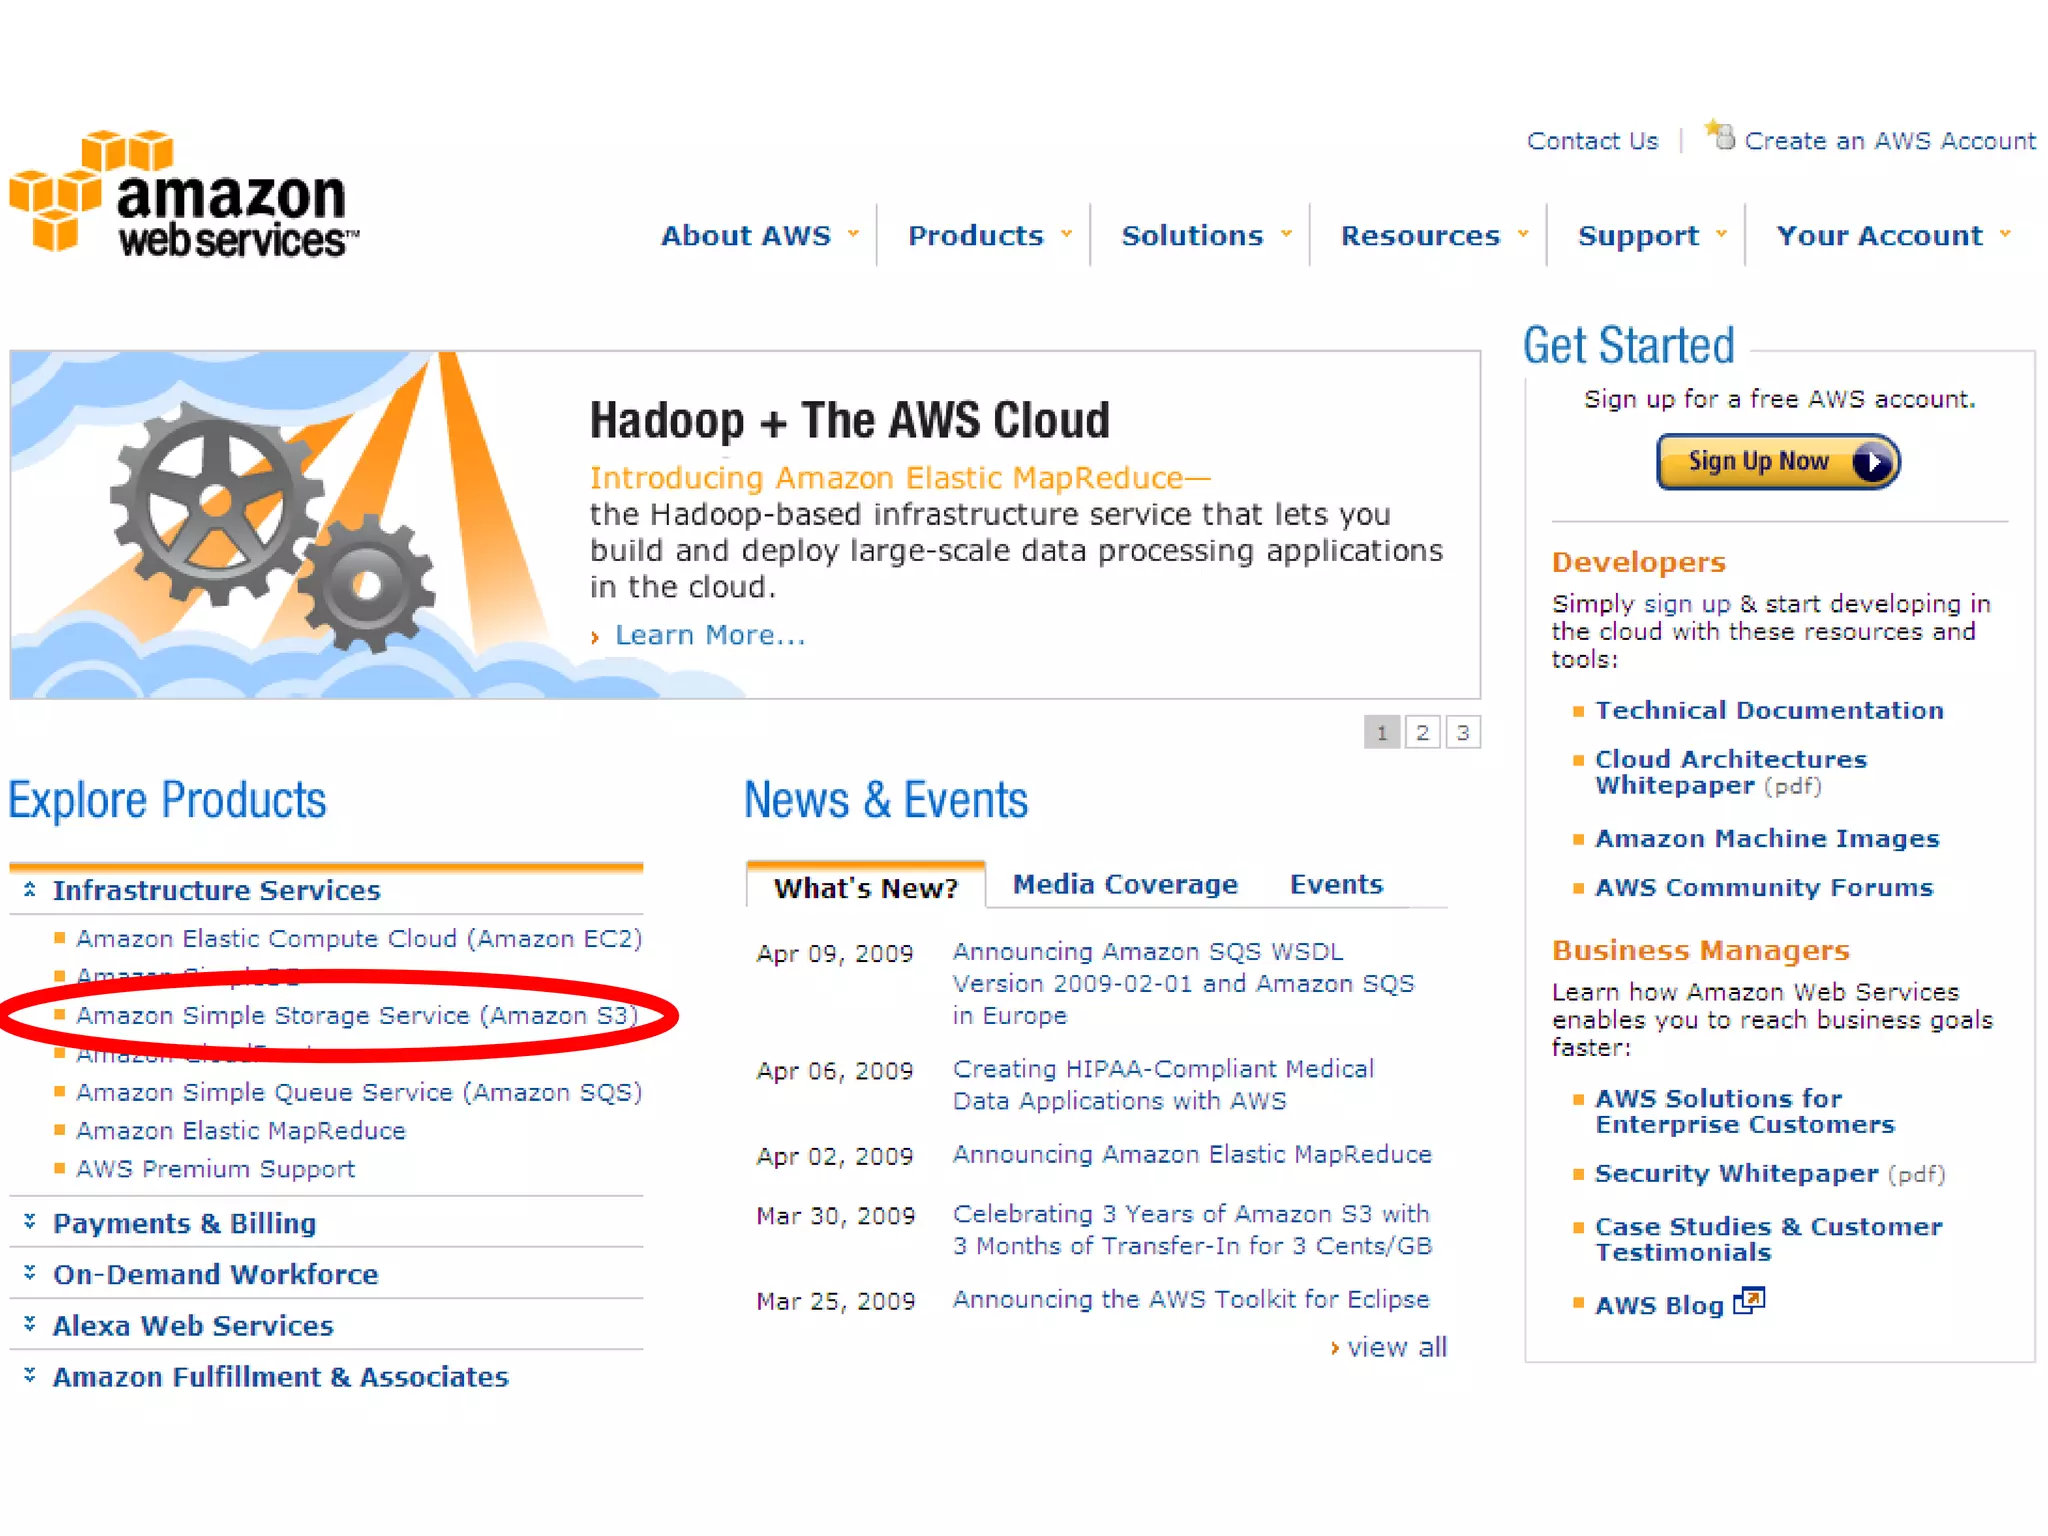The image size is (2048, 1536).
Task: Click the Sign Up Now button
Action: [x=1778, y=462]
